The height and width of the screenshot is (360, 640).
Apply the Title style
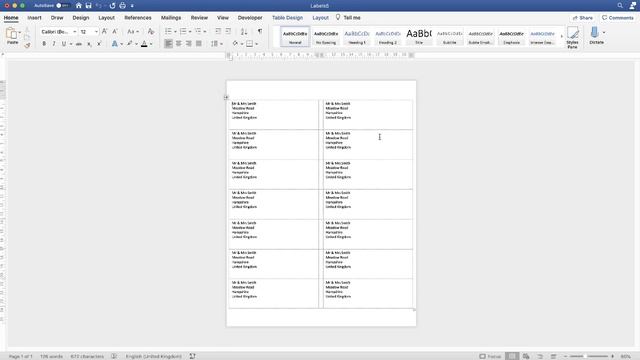(419, 36)
